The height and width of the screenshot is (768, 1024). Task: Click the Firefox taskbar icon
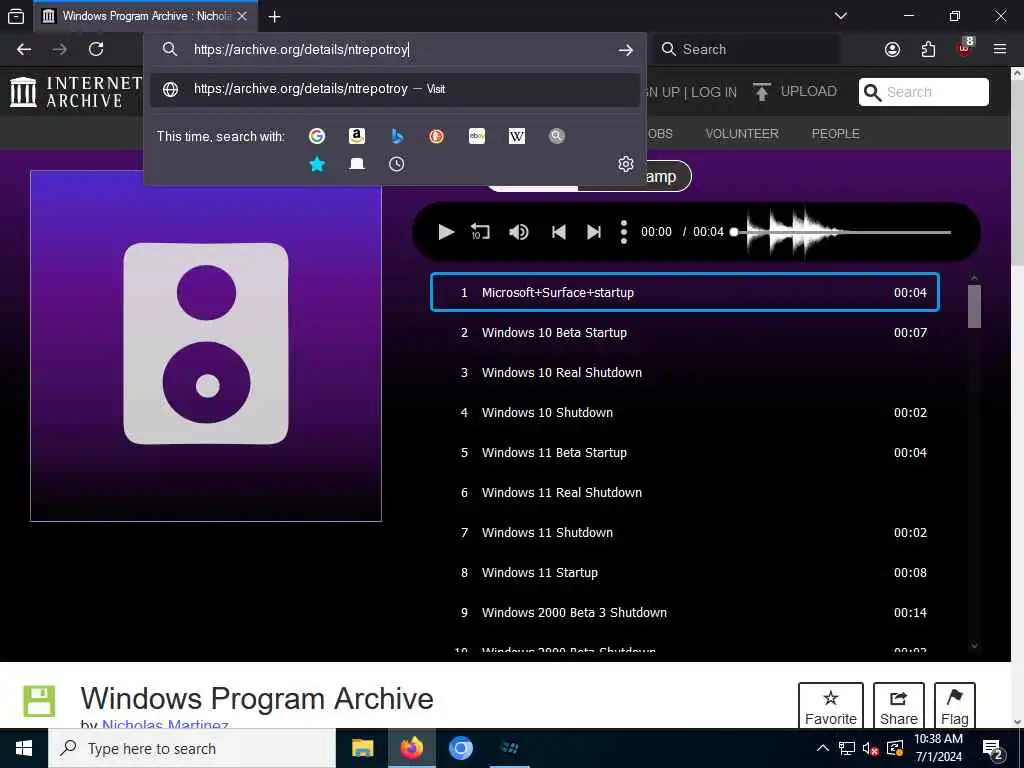coord(411,748)
